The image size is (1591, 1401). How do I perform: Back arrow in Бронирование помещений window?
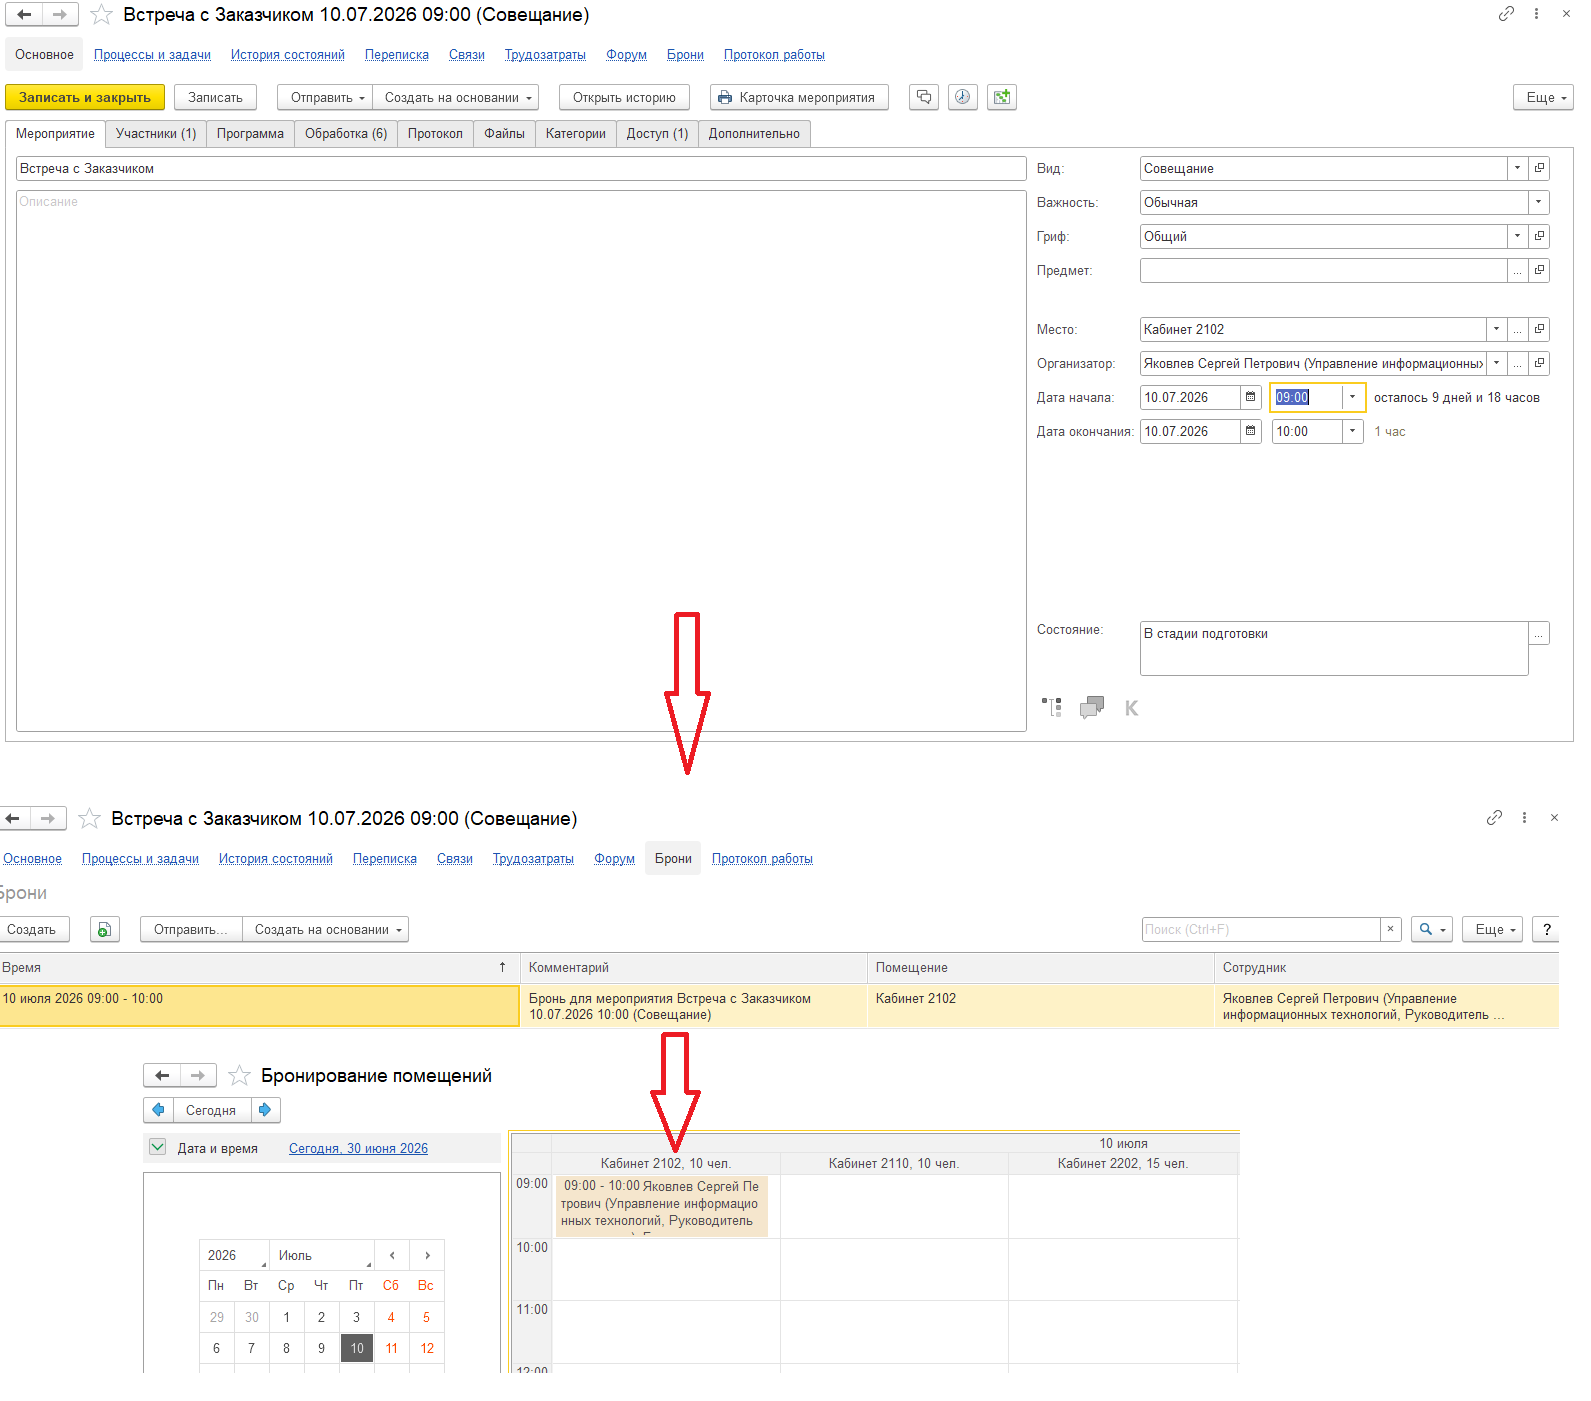tap(162, 1076)
